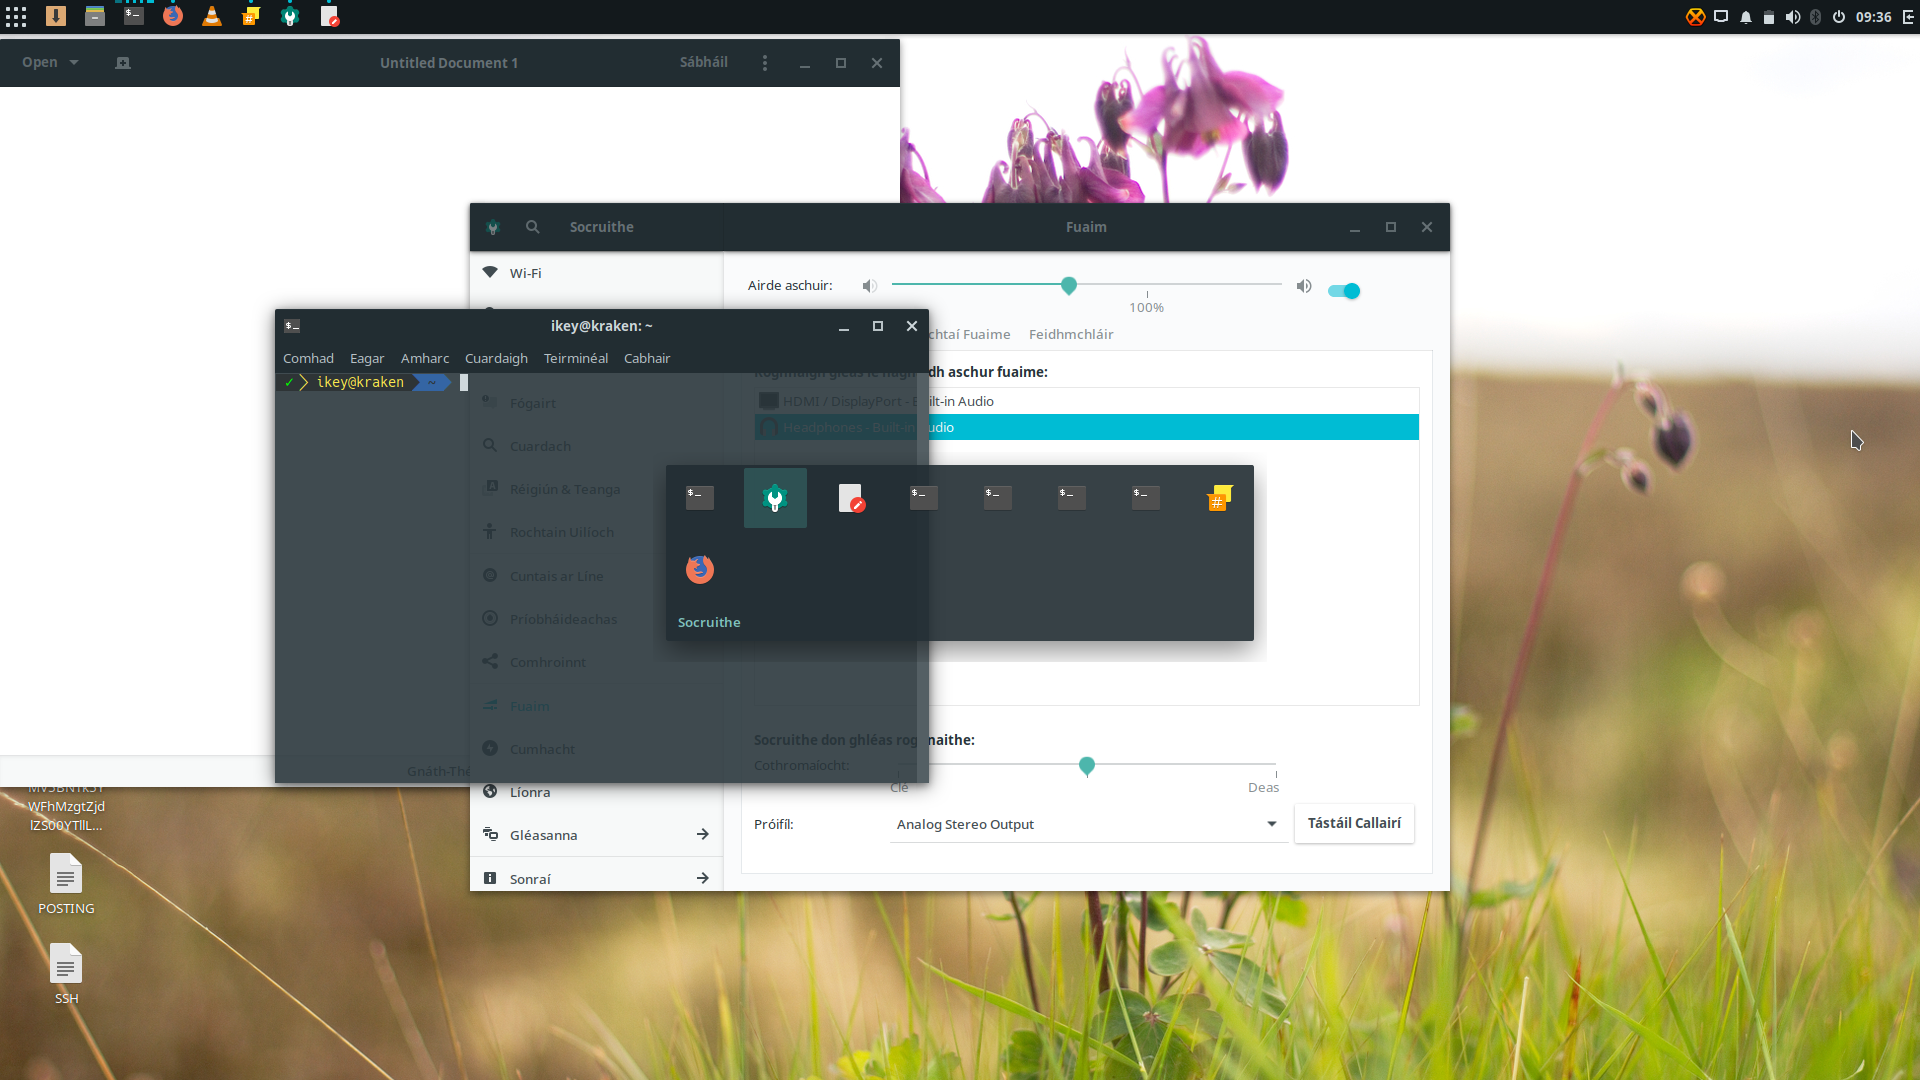Image resolution: width=1920 pixels, height=1080 pixels.
Task: Open Líonra in the settings sidebar
Action: pyautogui.click(x=596, y=792)
